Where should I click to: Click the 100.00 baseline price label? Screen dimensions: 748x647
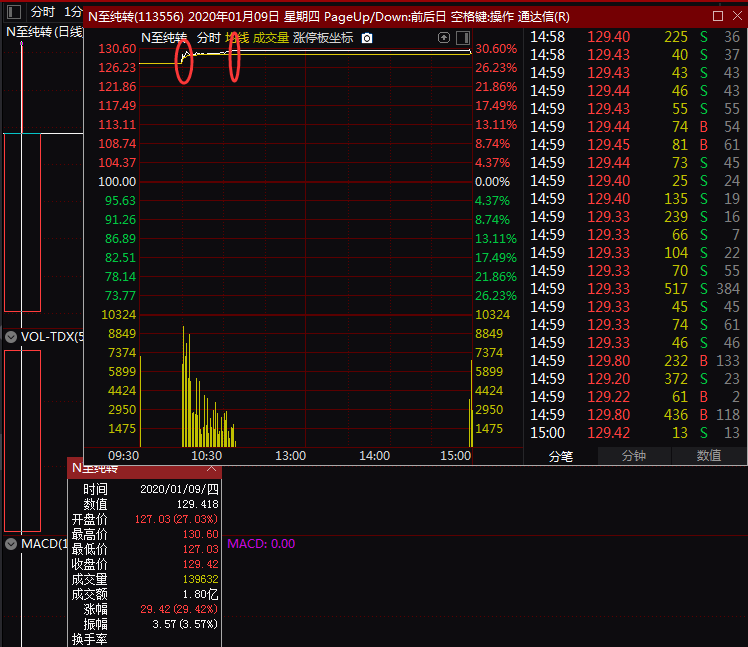117,182
